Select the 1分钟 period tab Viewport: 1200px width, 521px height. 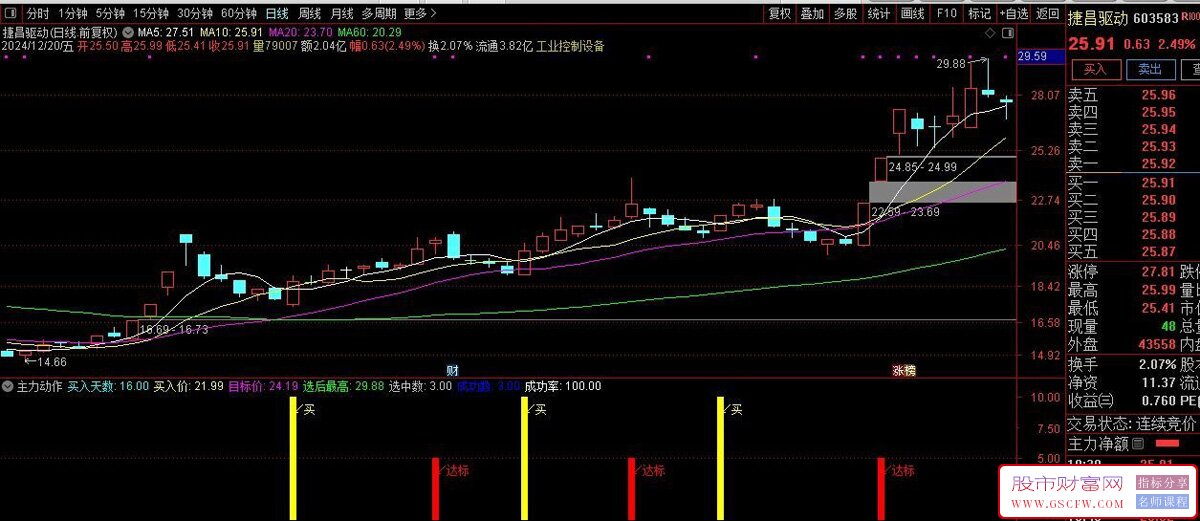(72, 14)
